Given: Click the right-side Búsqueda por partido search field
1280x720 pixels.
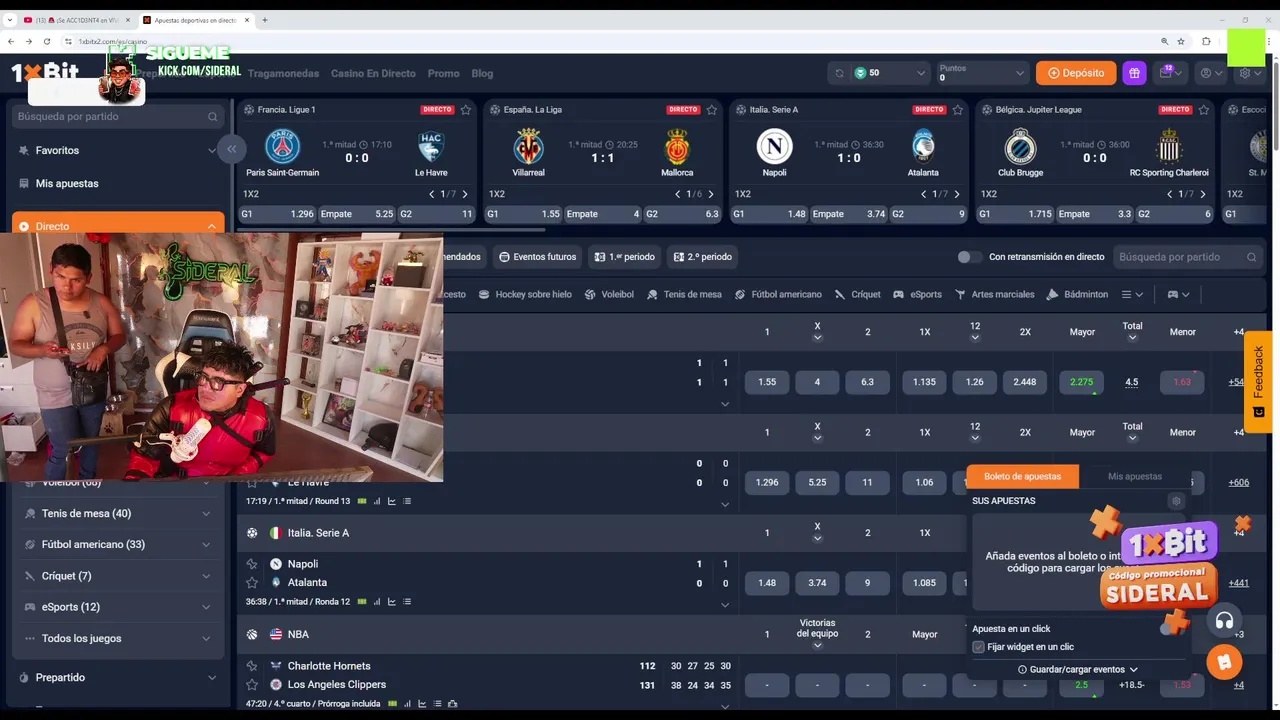Looking at the screenshot, I should click(1188, 257).
